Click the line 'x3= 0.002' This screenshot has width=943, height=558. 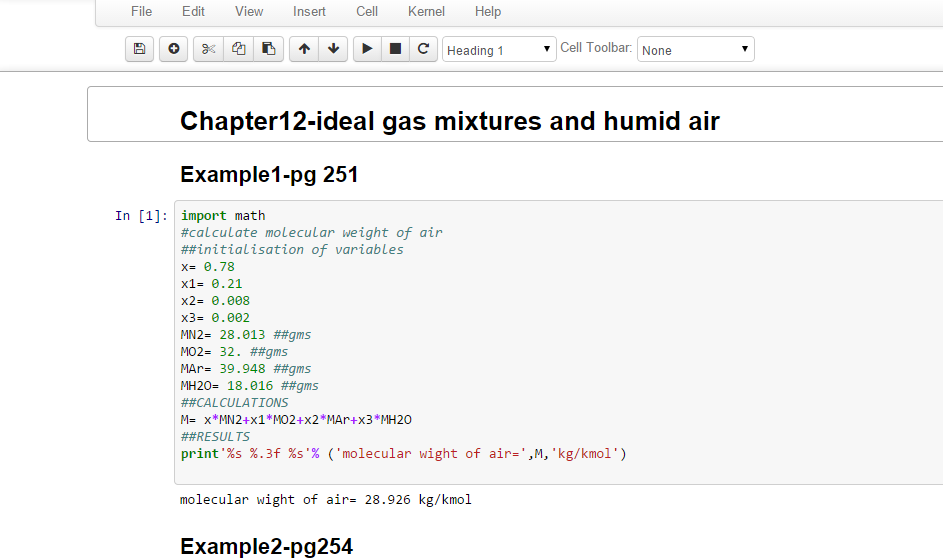pos(215,317)
